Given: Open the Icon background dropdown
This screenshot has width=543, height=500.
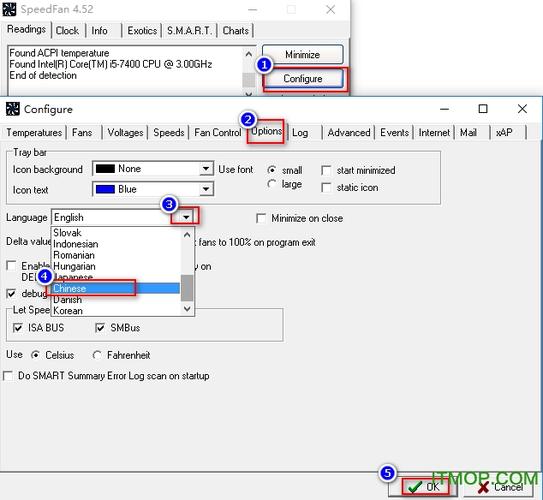Looking at the screenshot, I should pyautogui.click(x=206, y=169).
